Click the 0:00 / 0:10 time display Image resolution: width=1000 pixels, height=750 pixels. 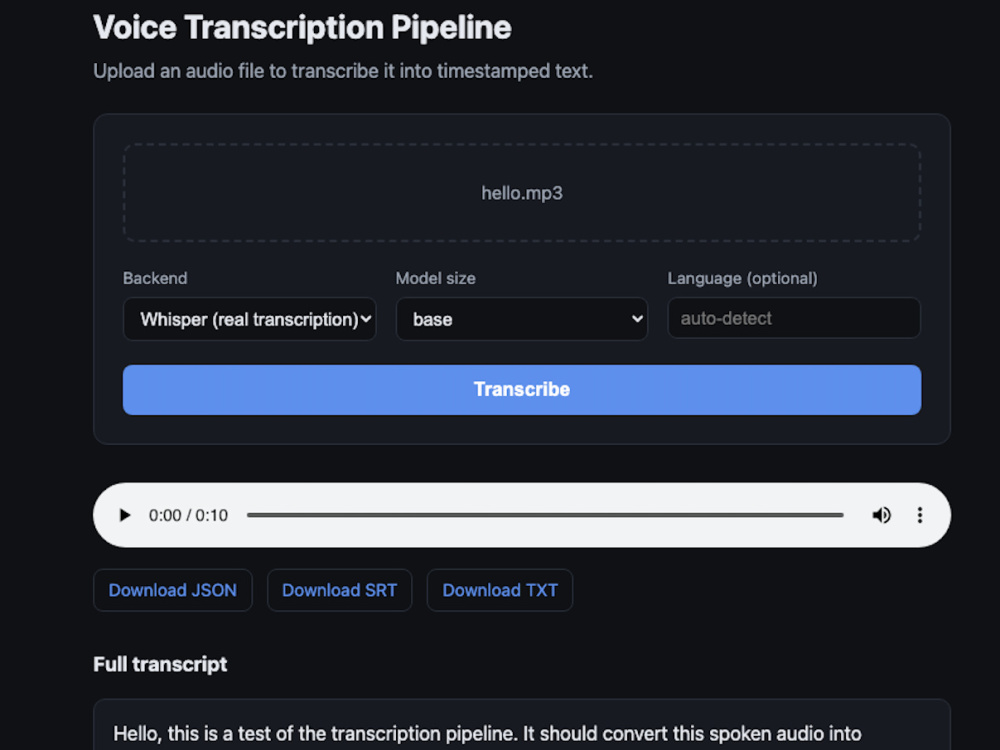(188, 515)
